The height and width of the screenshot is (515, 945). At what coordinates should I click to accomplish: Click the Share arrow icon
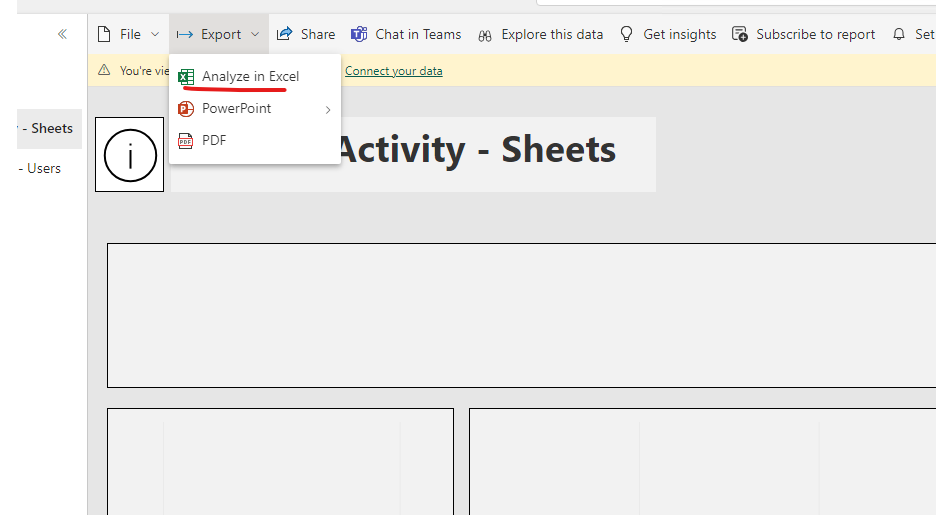(284, 34)
